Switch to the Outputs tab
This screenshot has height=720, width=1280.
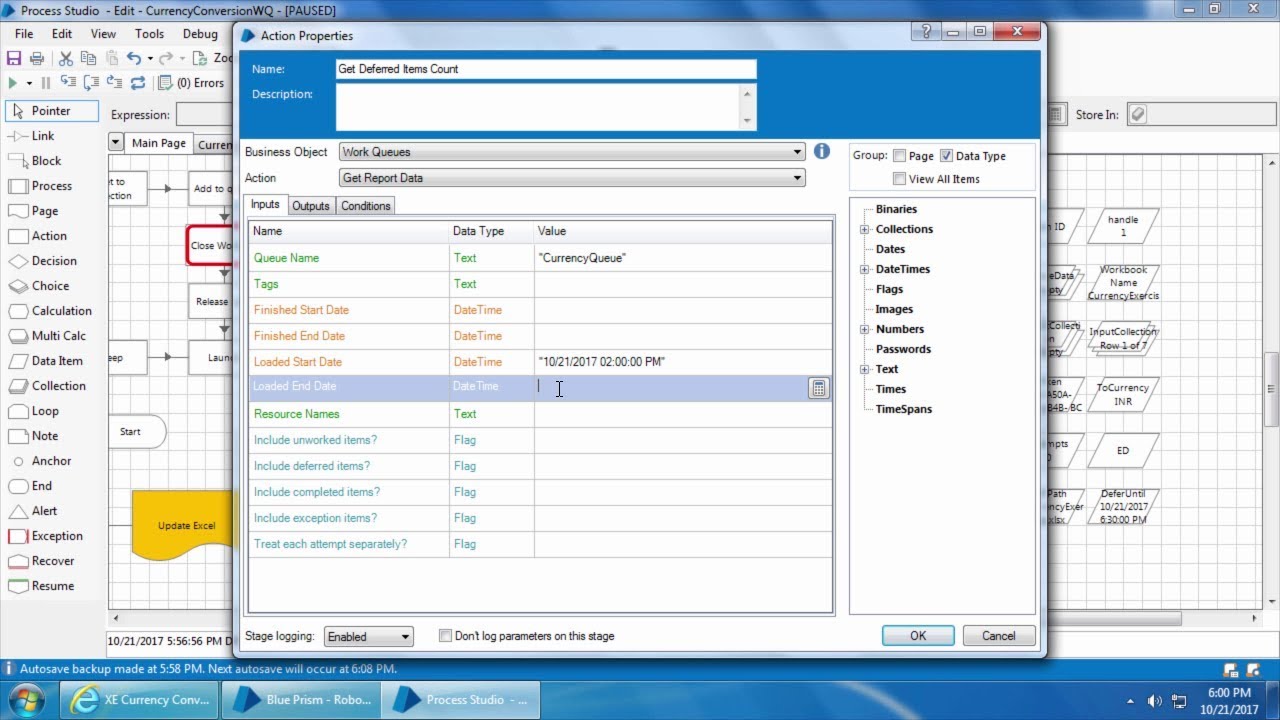point(311,206)
